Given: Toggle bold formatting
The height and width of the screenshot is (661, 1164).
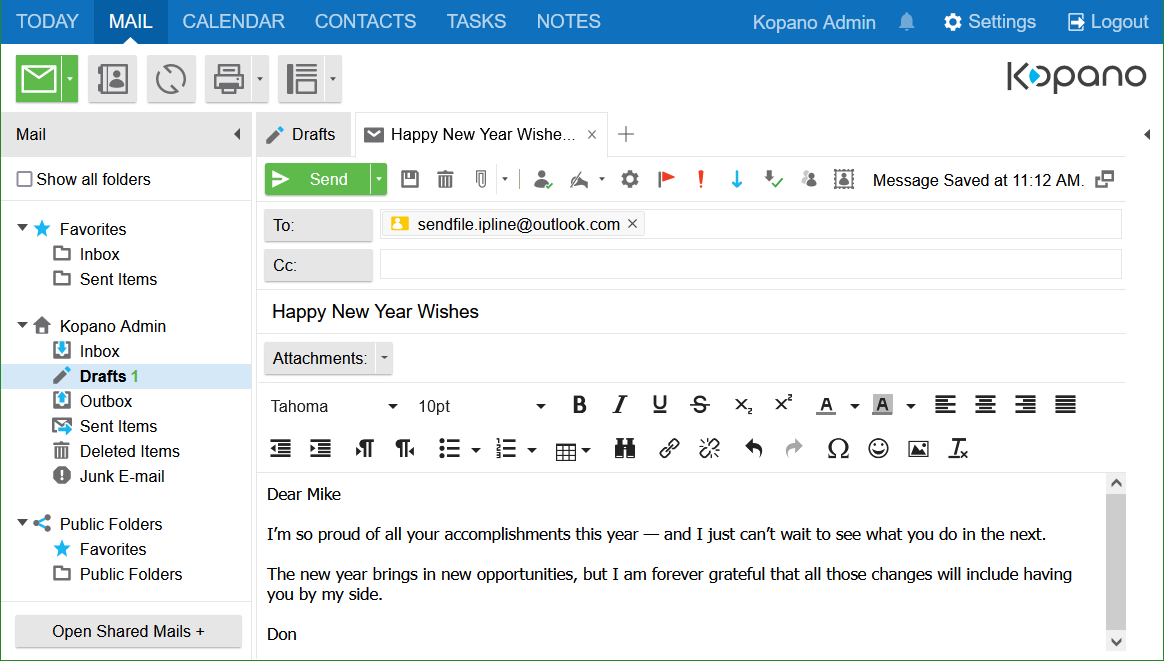Looking at the screenshot, I should [579, 405].
